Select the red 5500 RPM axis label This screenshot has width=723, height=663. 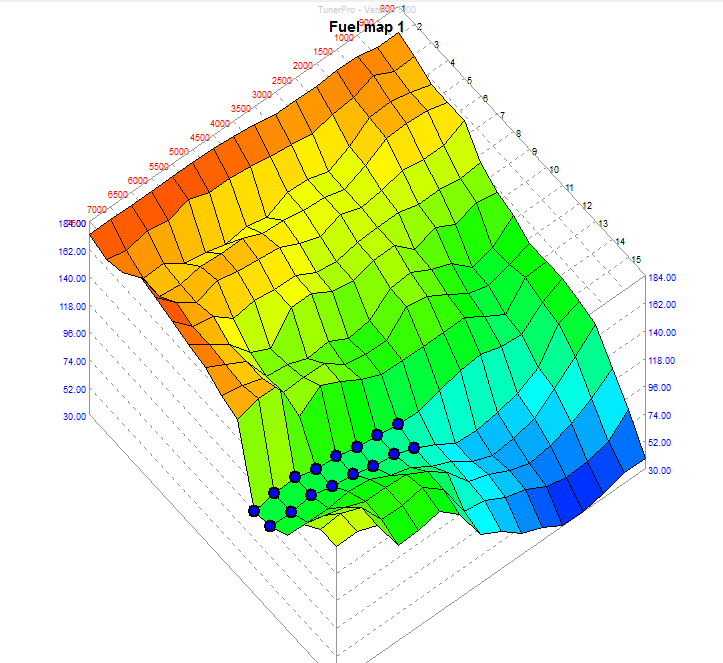(159, 166)
